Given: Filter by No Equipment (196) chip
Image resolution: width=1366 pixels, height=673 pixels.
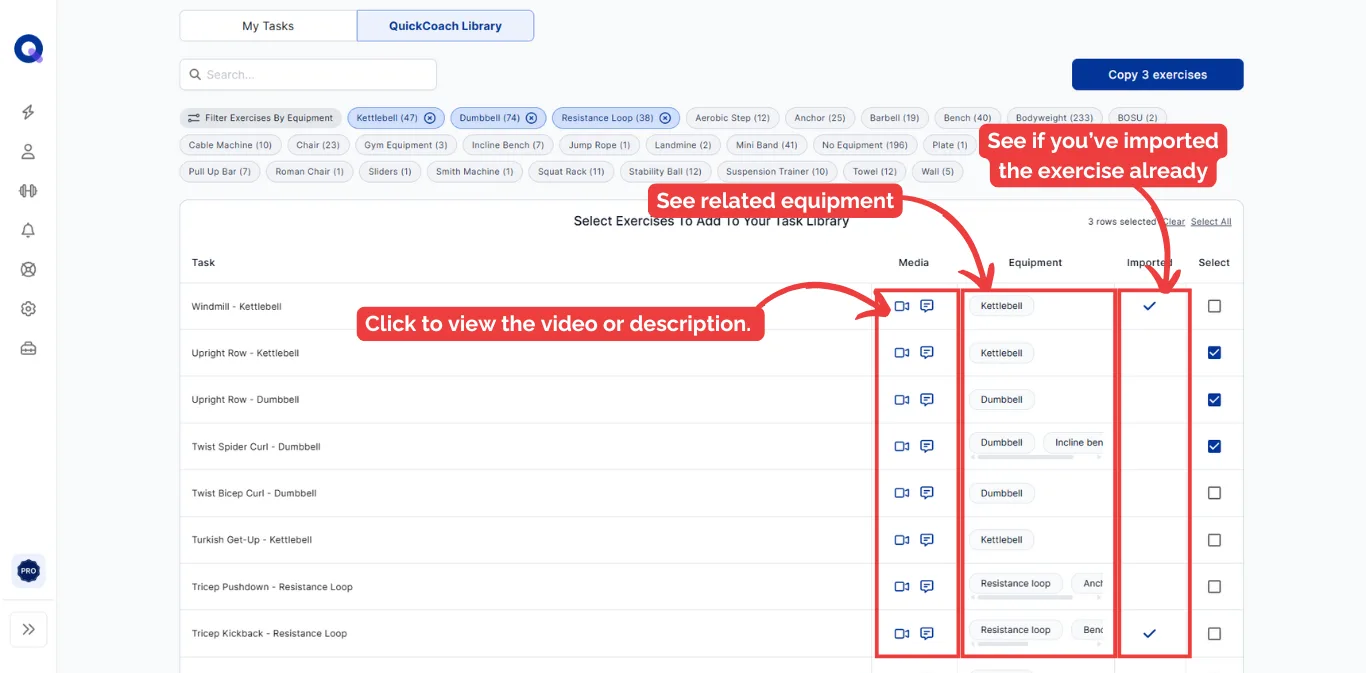Looking at the screenshot, I should 864,145.
